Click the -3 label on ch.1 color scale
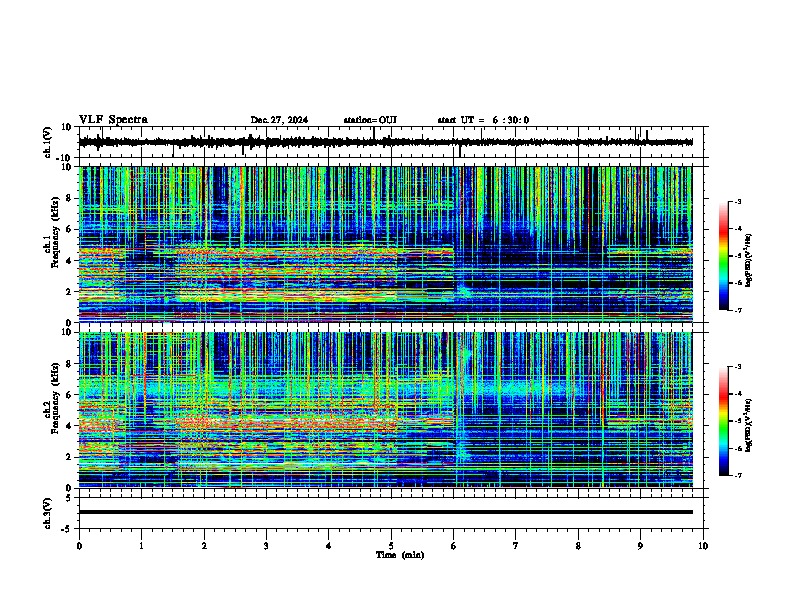 pos(737,201)
